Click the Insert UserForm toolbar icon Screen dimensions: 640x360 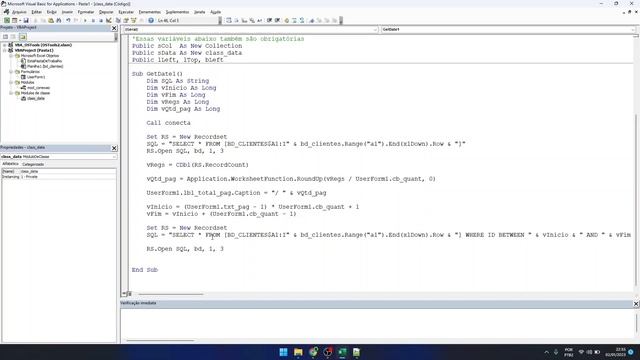point(14,20)
